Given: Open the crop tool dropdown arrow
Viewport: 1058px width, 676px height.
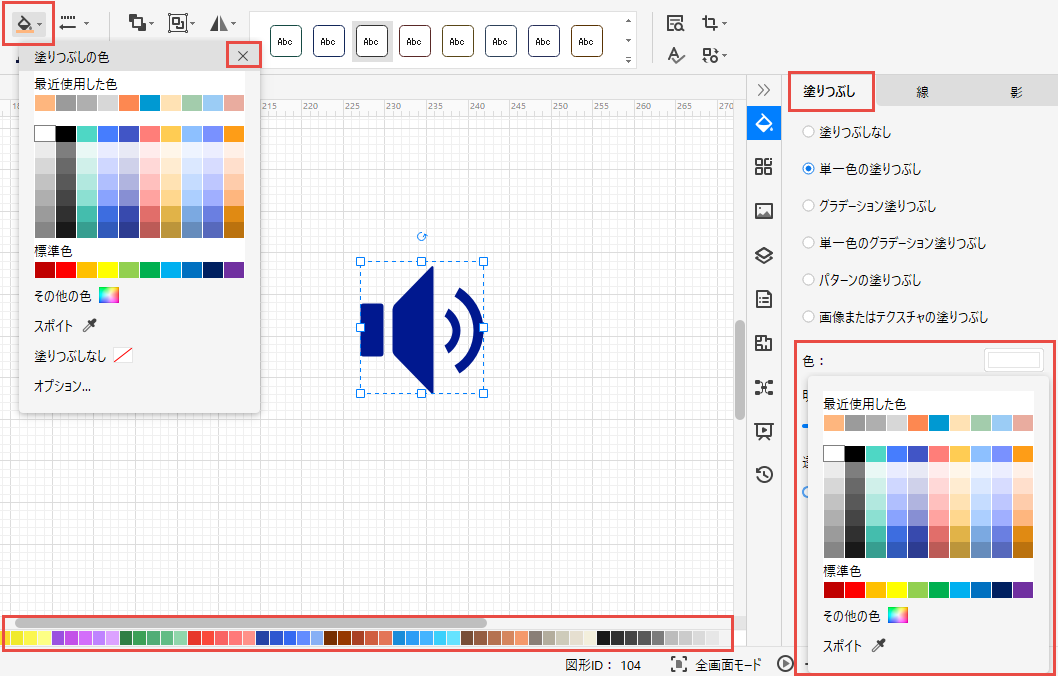Looking at the screenshot, I should (x=724, y=23).
